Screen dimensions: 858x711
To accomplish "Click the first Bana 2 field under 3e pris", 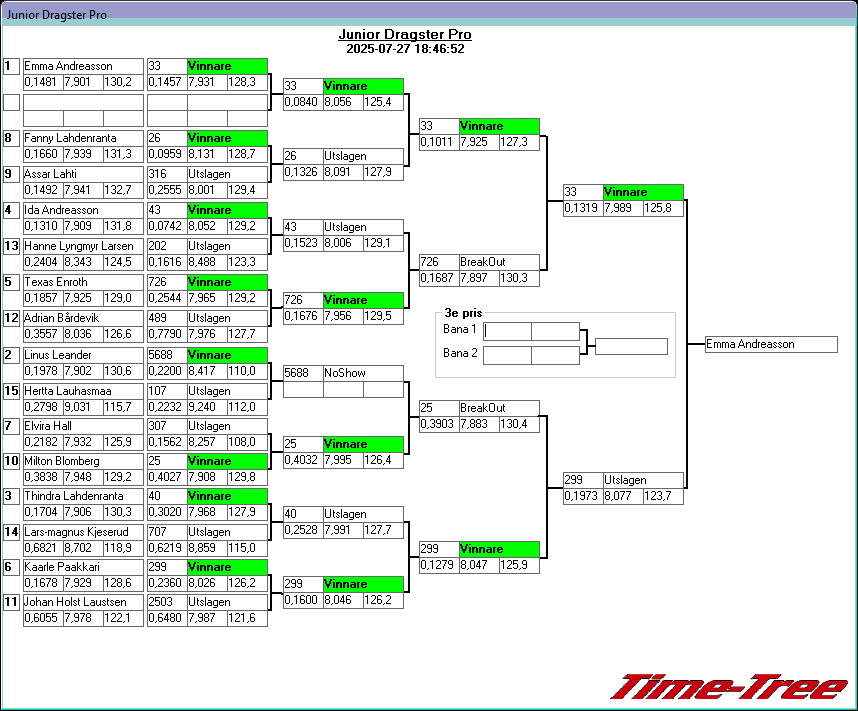I will point(507,355).
